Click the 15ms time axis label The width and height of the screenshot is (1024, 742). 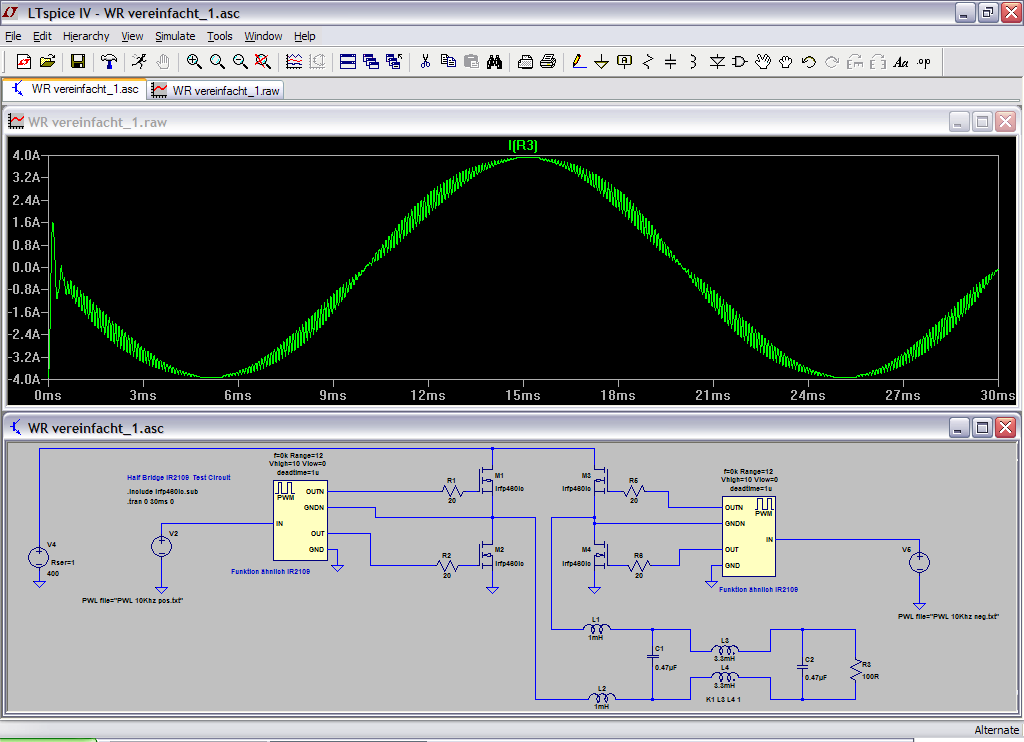click(x=523, y=395)
